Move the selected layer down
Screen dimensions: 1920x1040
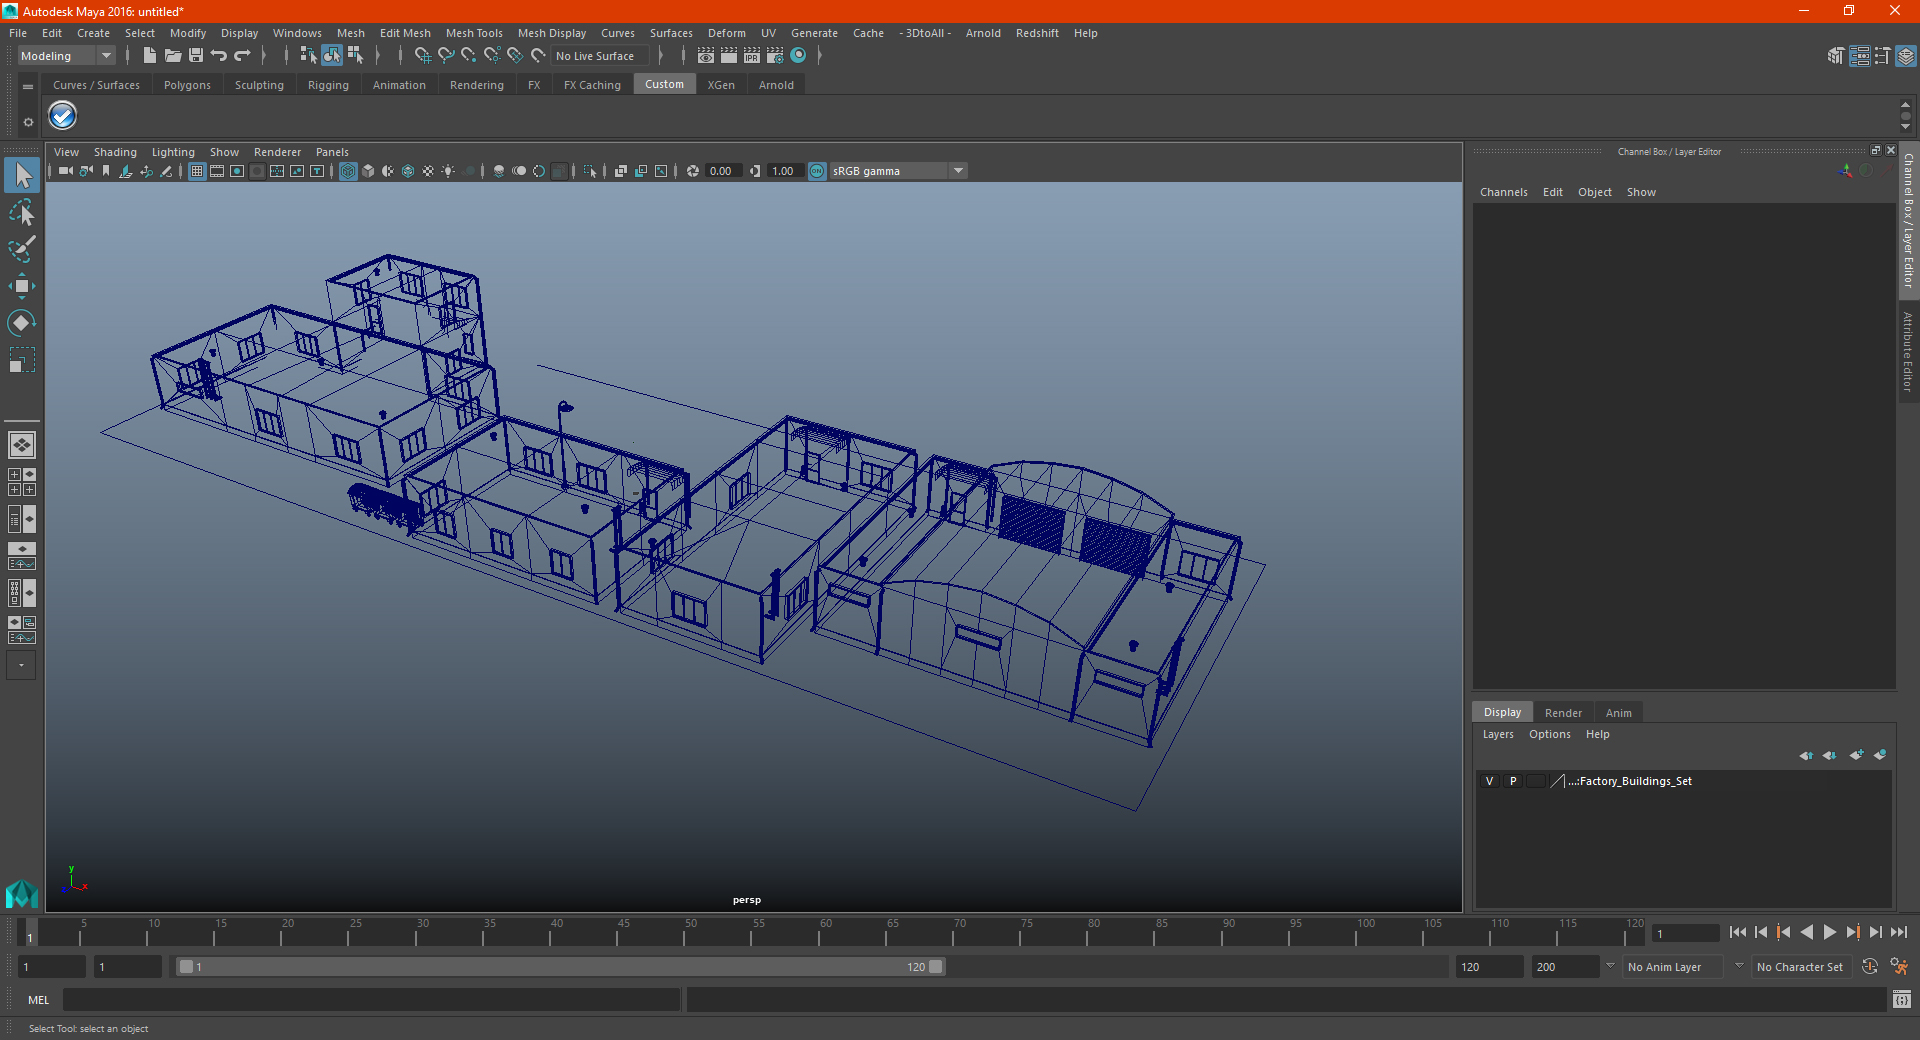click(1830, 755)
